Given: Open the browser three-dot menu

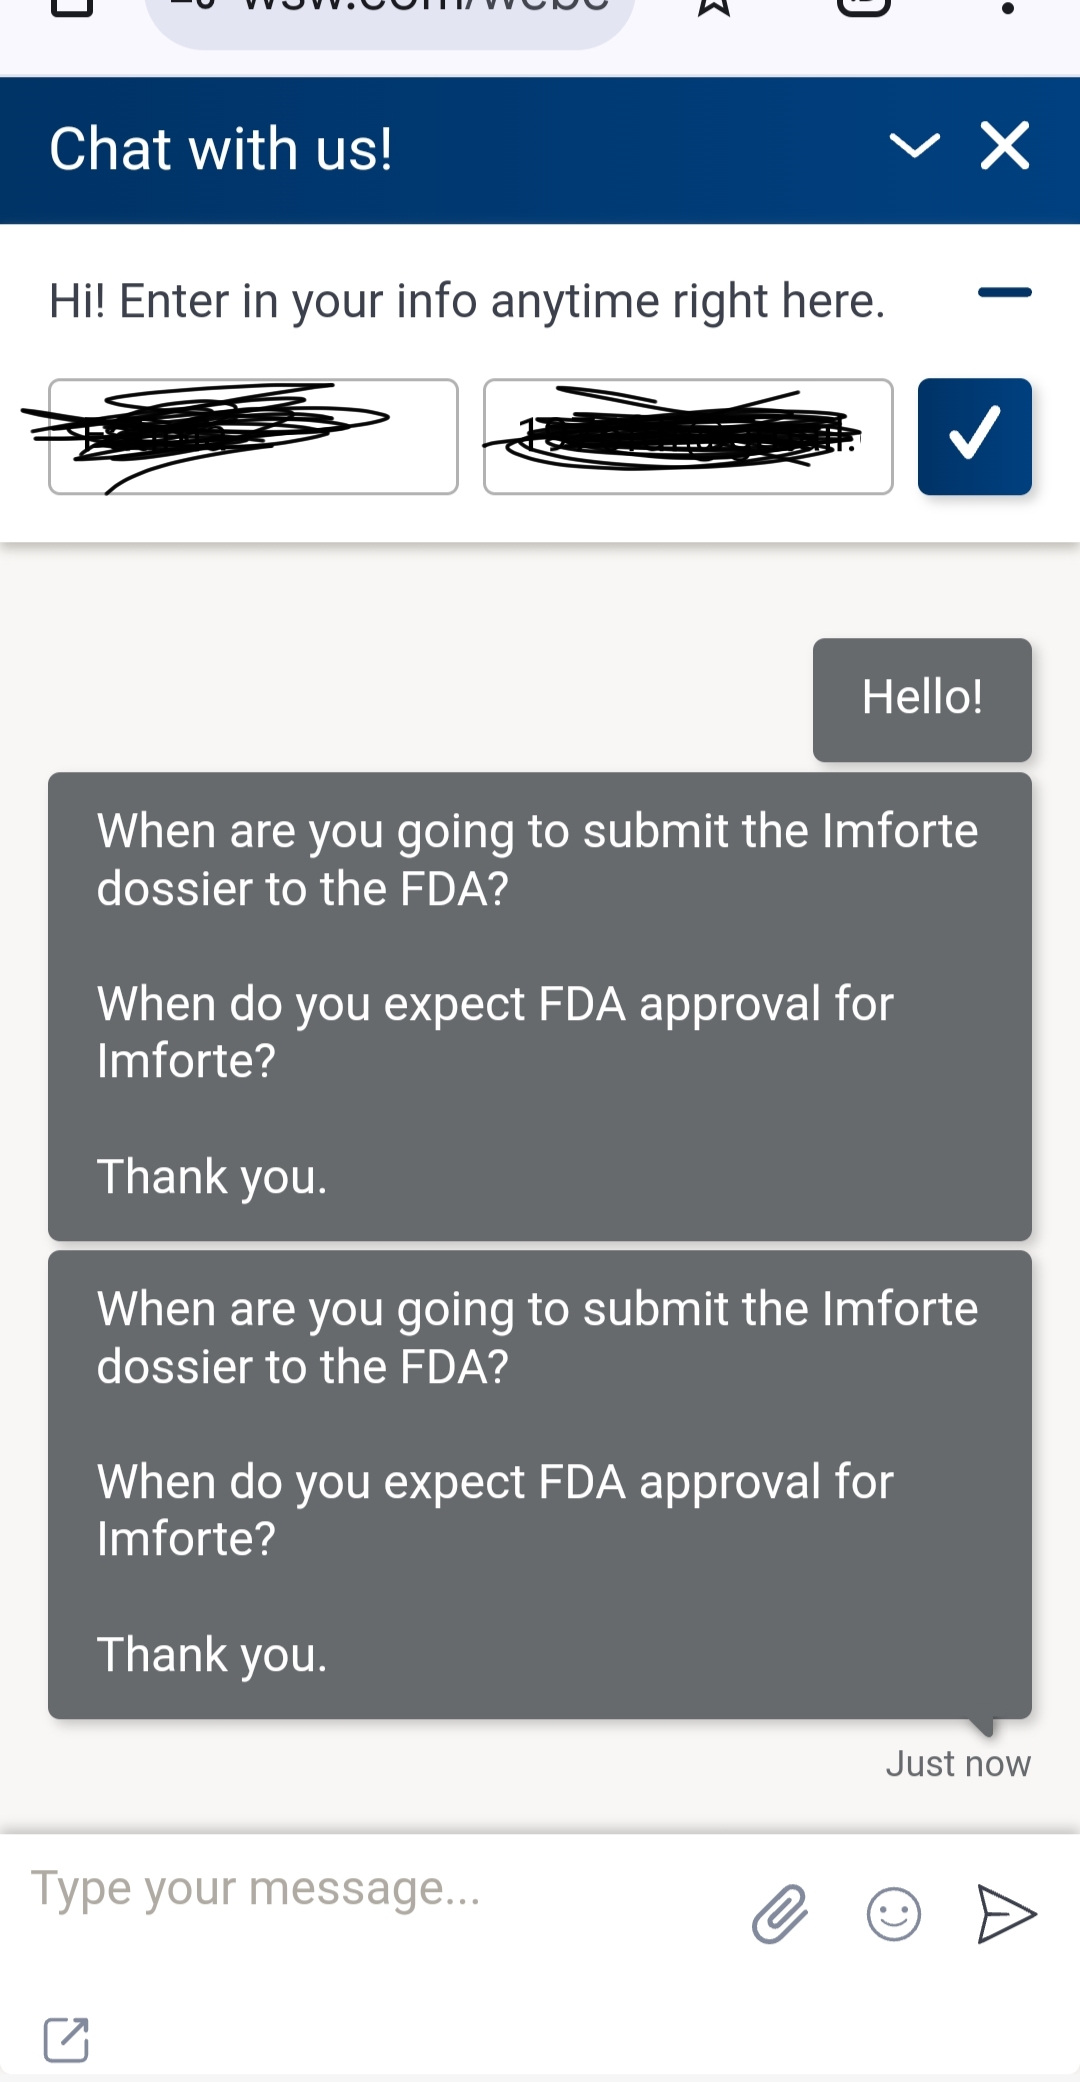Looking at the screenshot, I should [x=1007, y=8].
